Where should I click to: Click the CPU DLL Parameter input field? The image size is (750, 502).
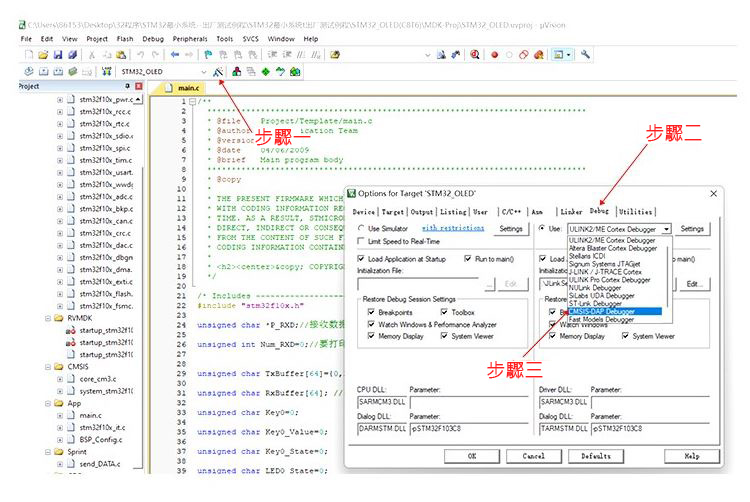click(x=468, y=401)
